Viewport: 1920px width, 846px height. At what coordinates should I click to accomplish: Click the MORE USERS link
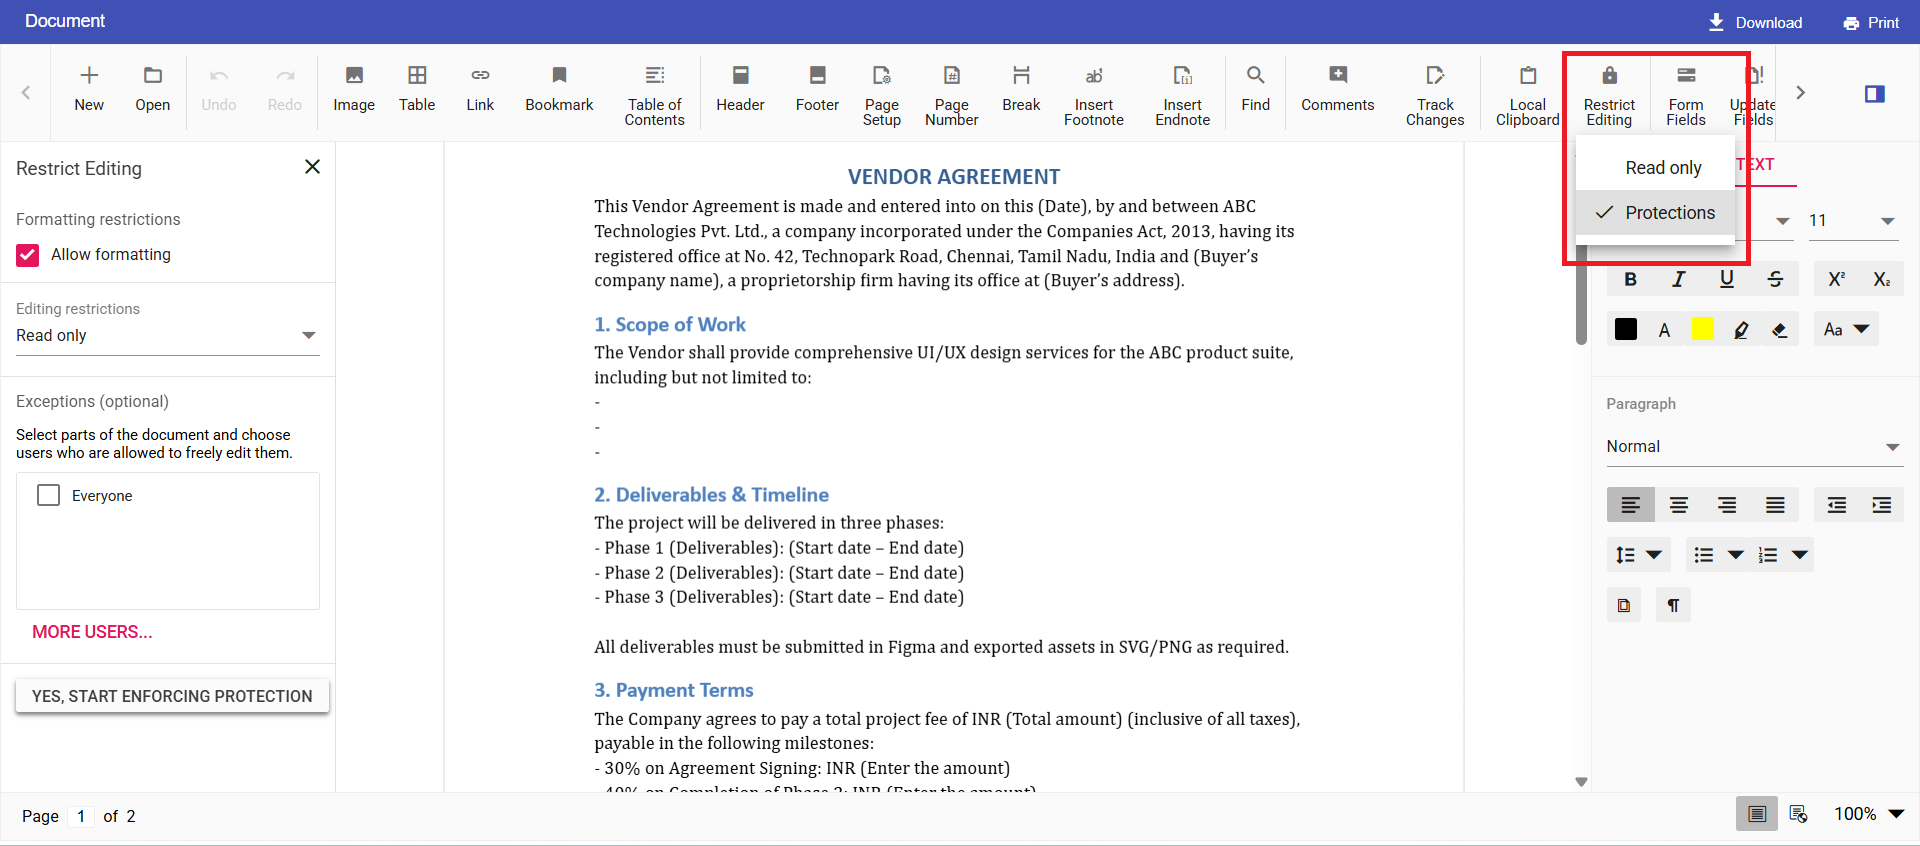coord(92,632)
